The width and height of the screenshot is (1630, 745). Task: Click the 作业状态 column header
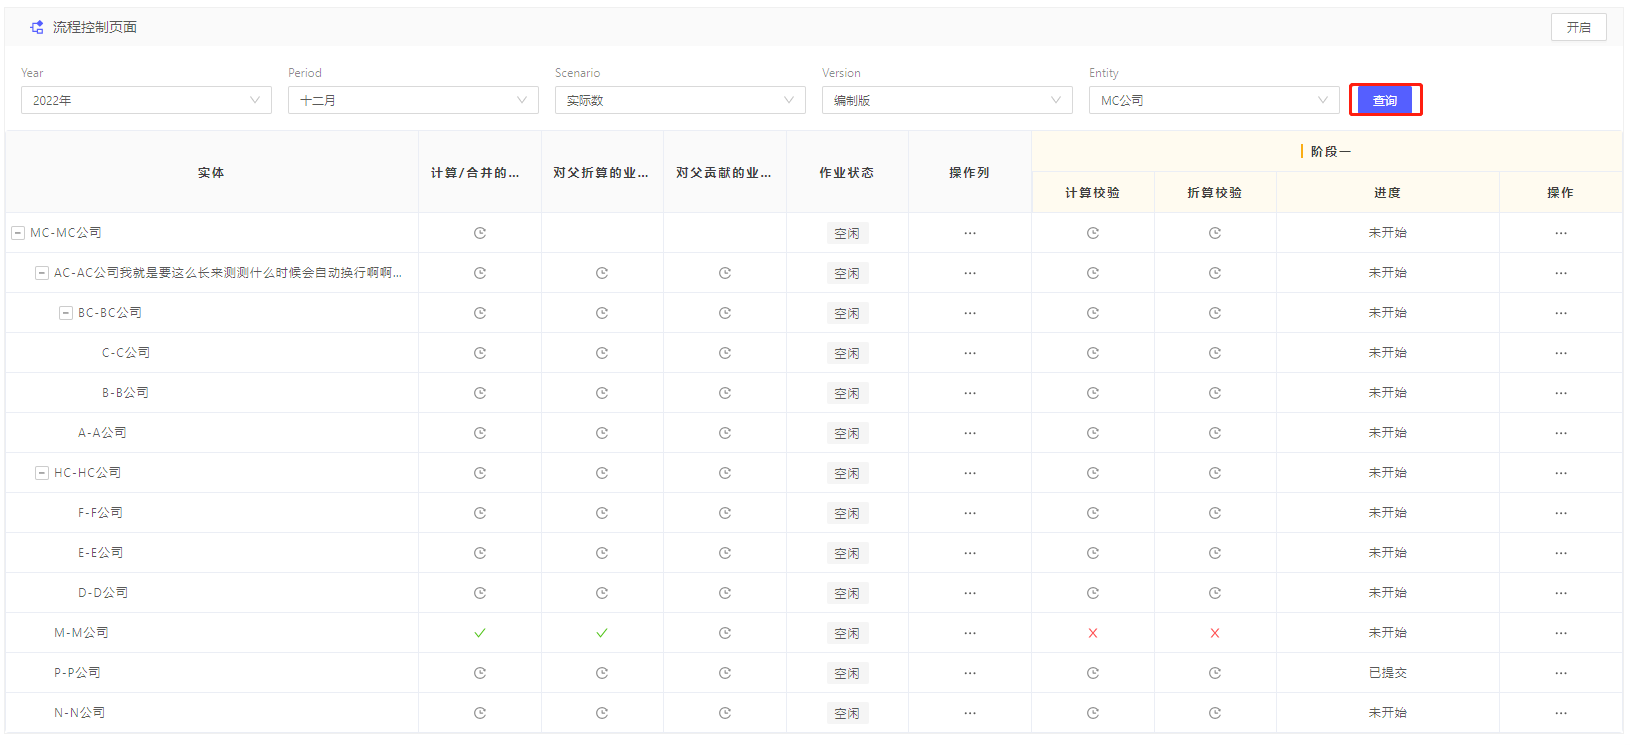pos(847,172)
